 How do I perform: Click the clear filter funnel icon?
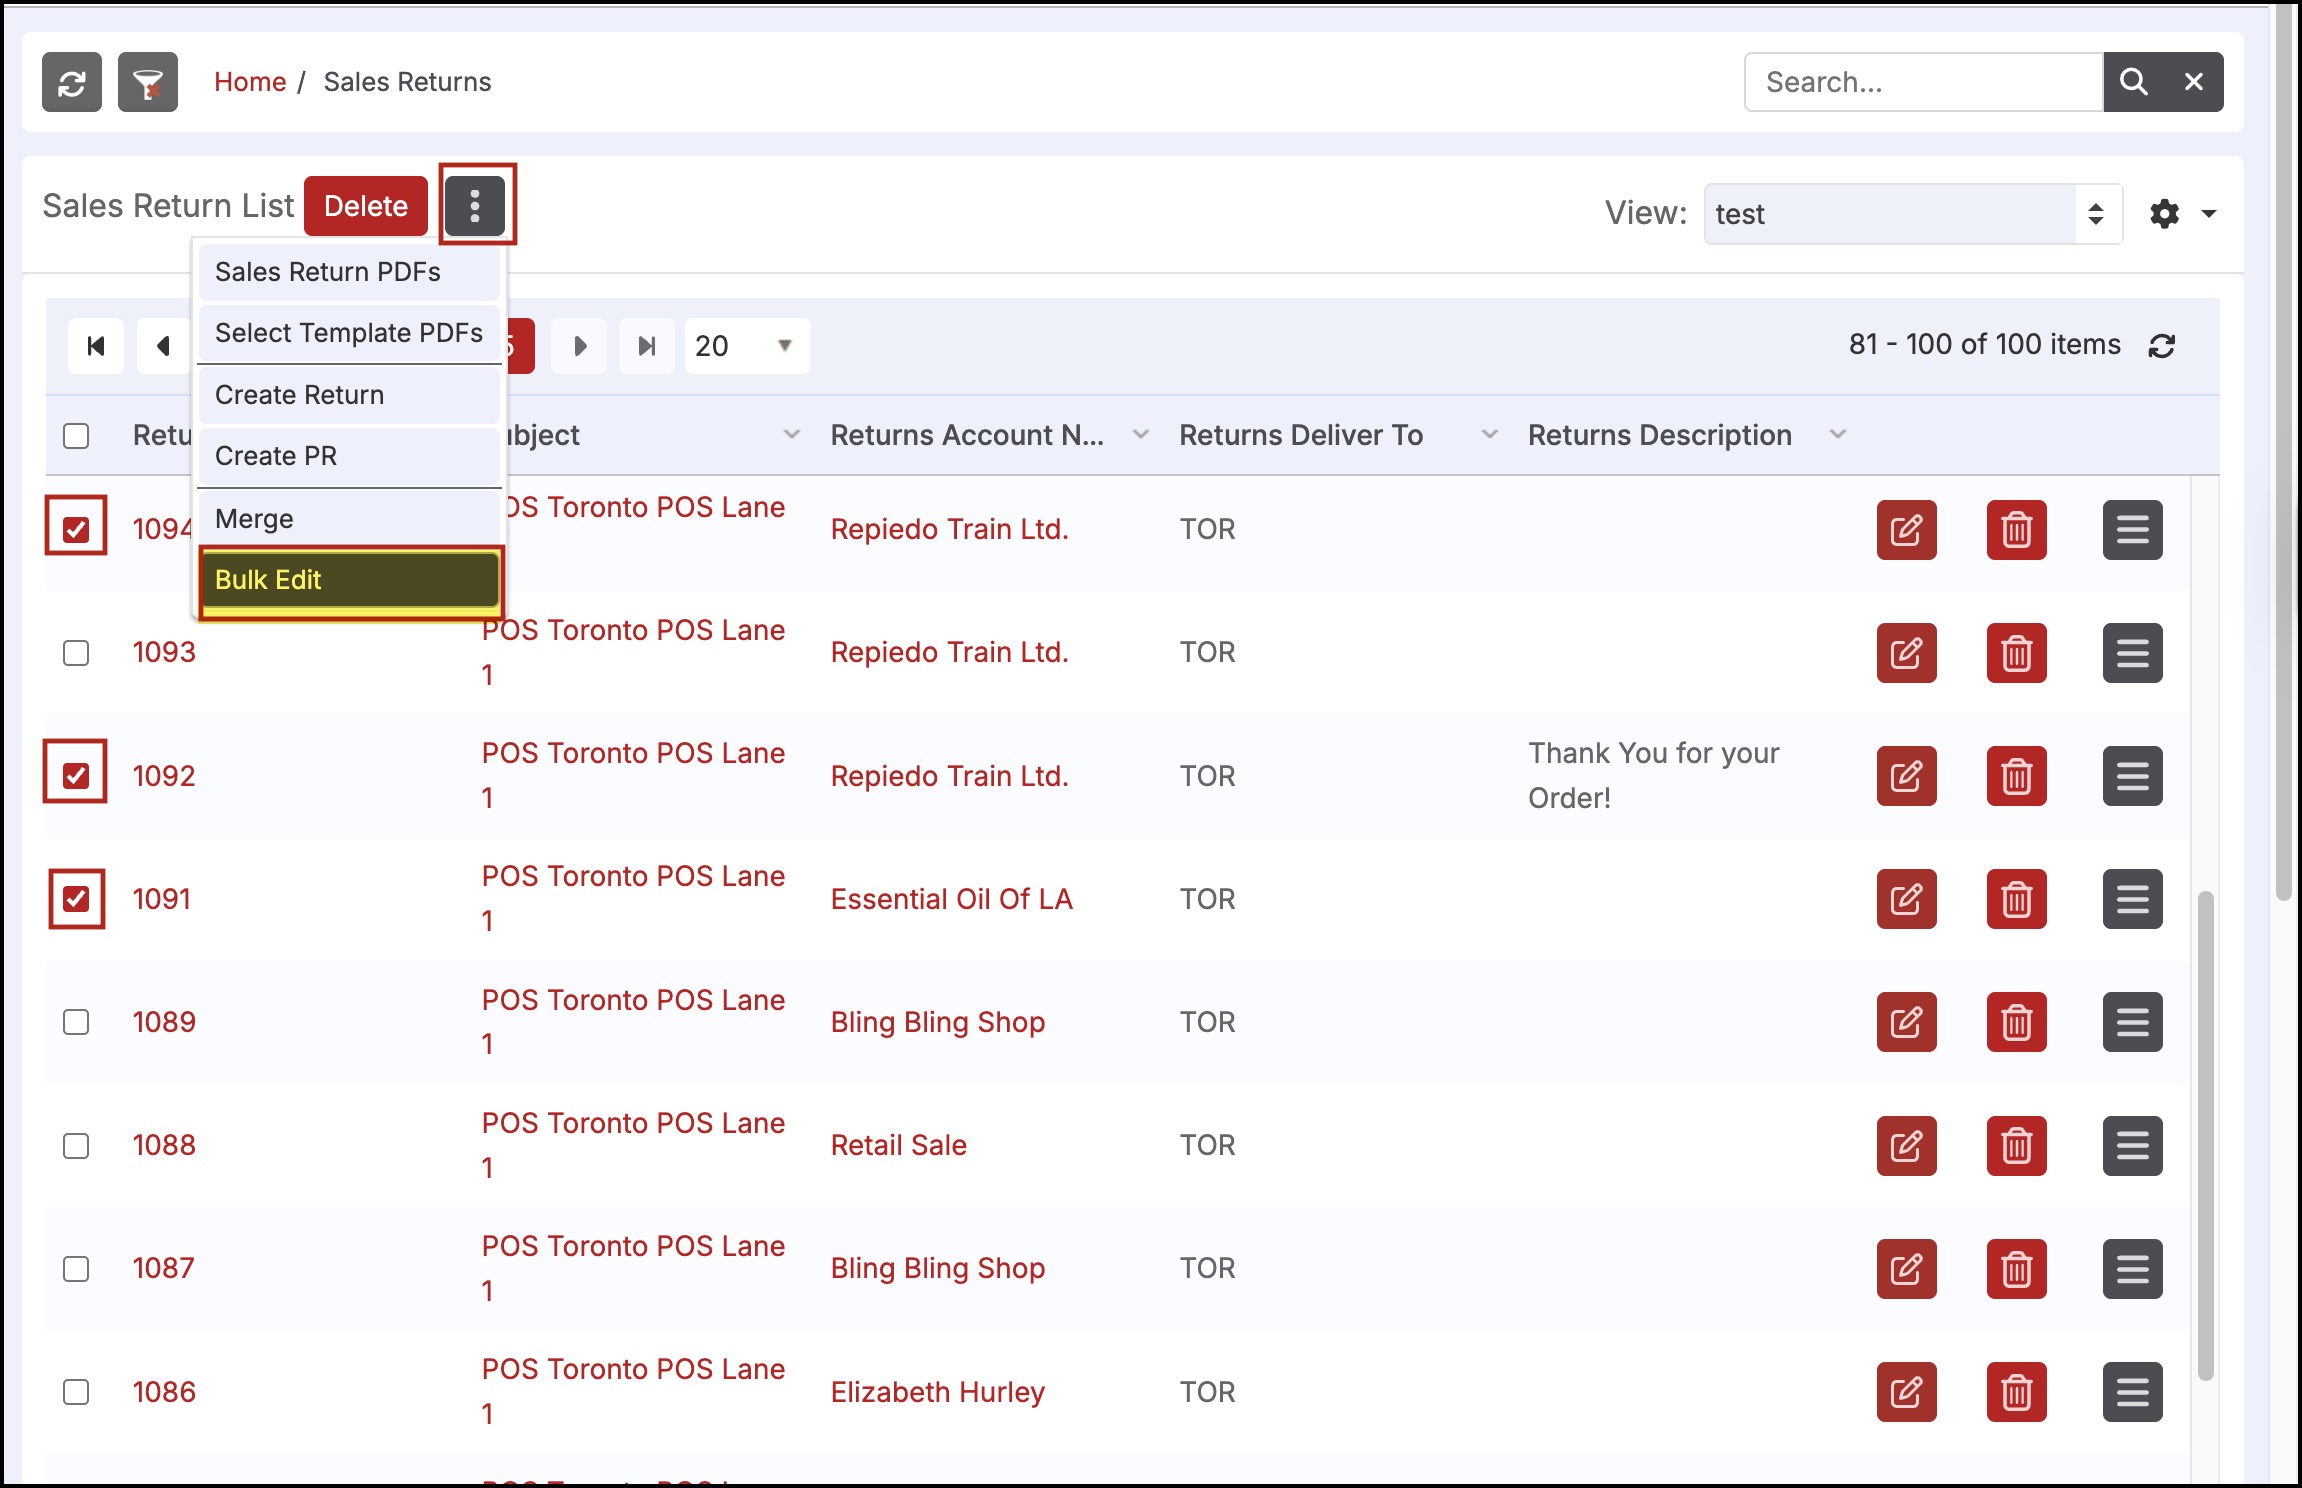click(147, 82)
